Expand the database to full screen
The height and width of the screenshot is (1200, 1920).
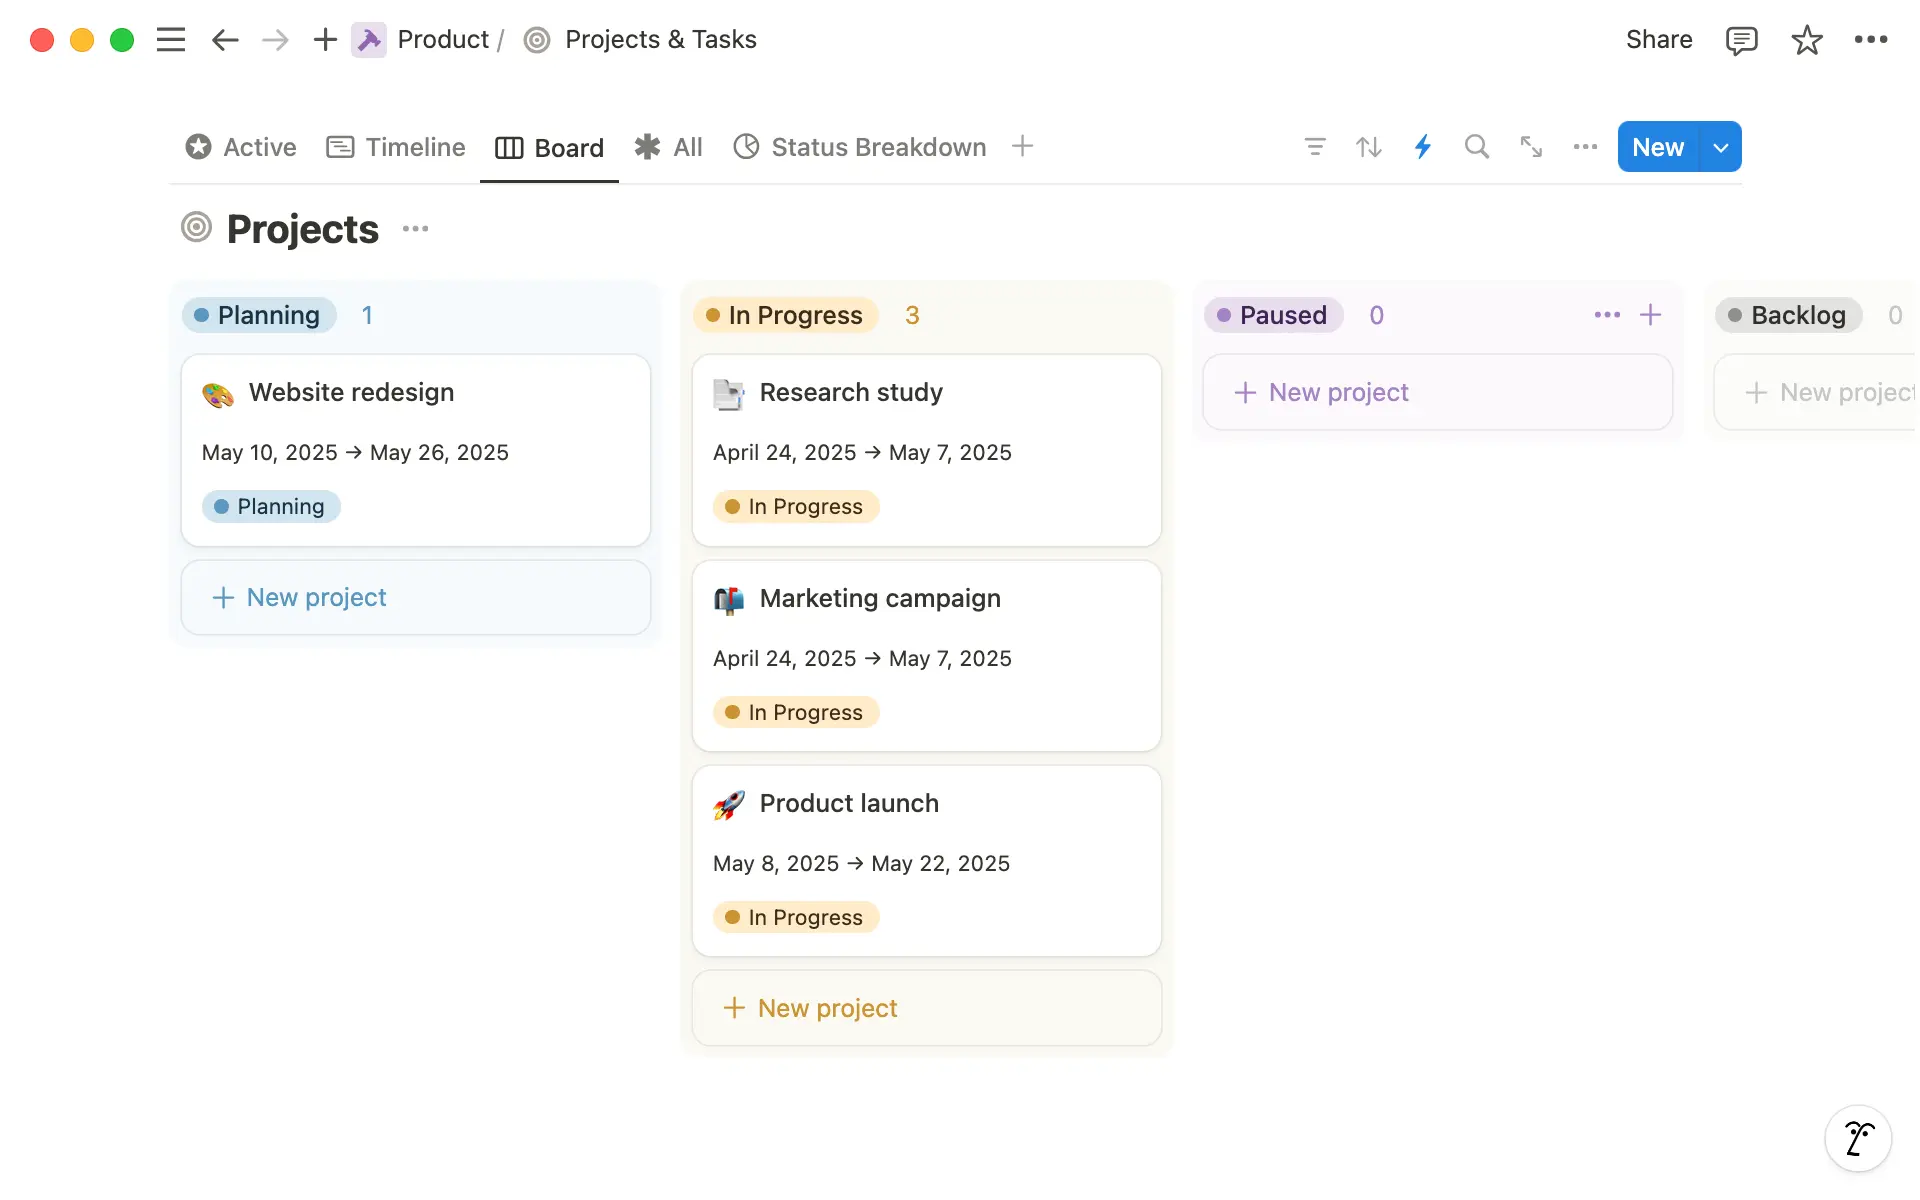coord(1531,146)
